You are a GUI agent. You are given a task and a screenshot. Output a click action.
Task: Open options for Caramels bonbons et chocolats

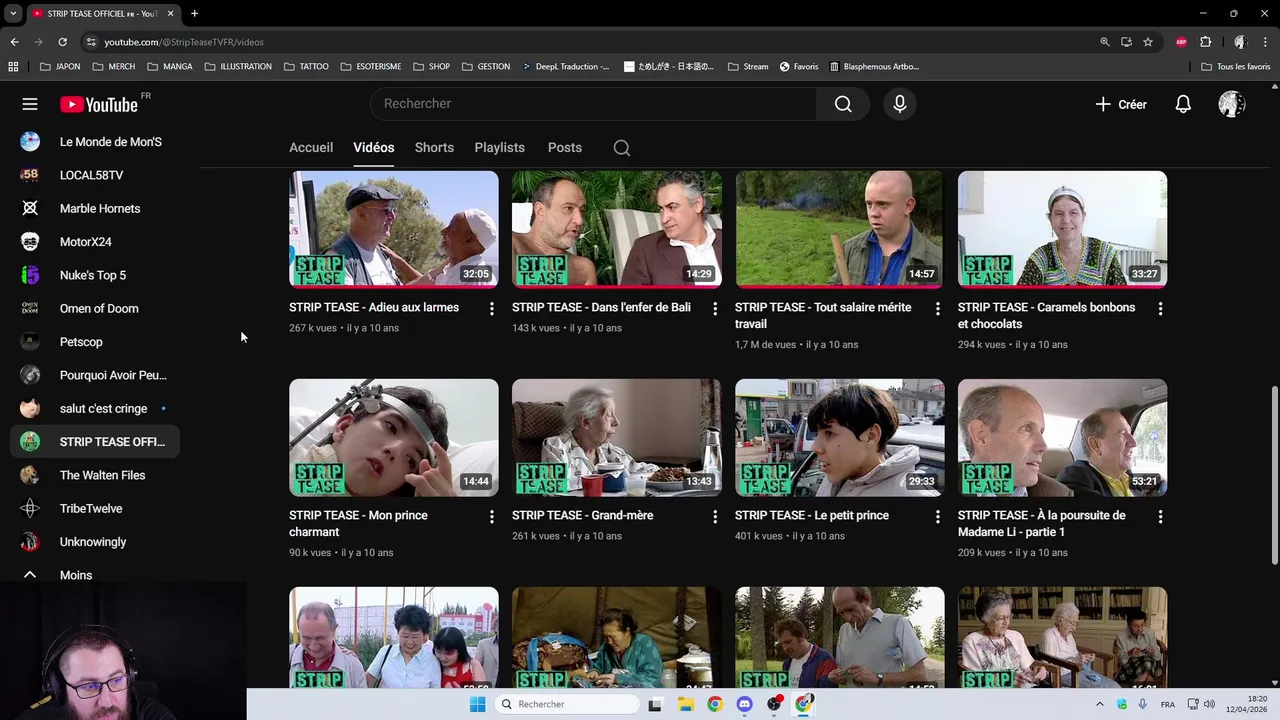(x=1160, y=309)
